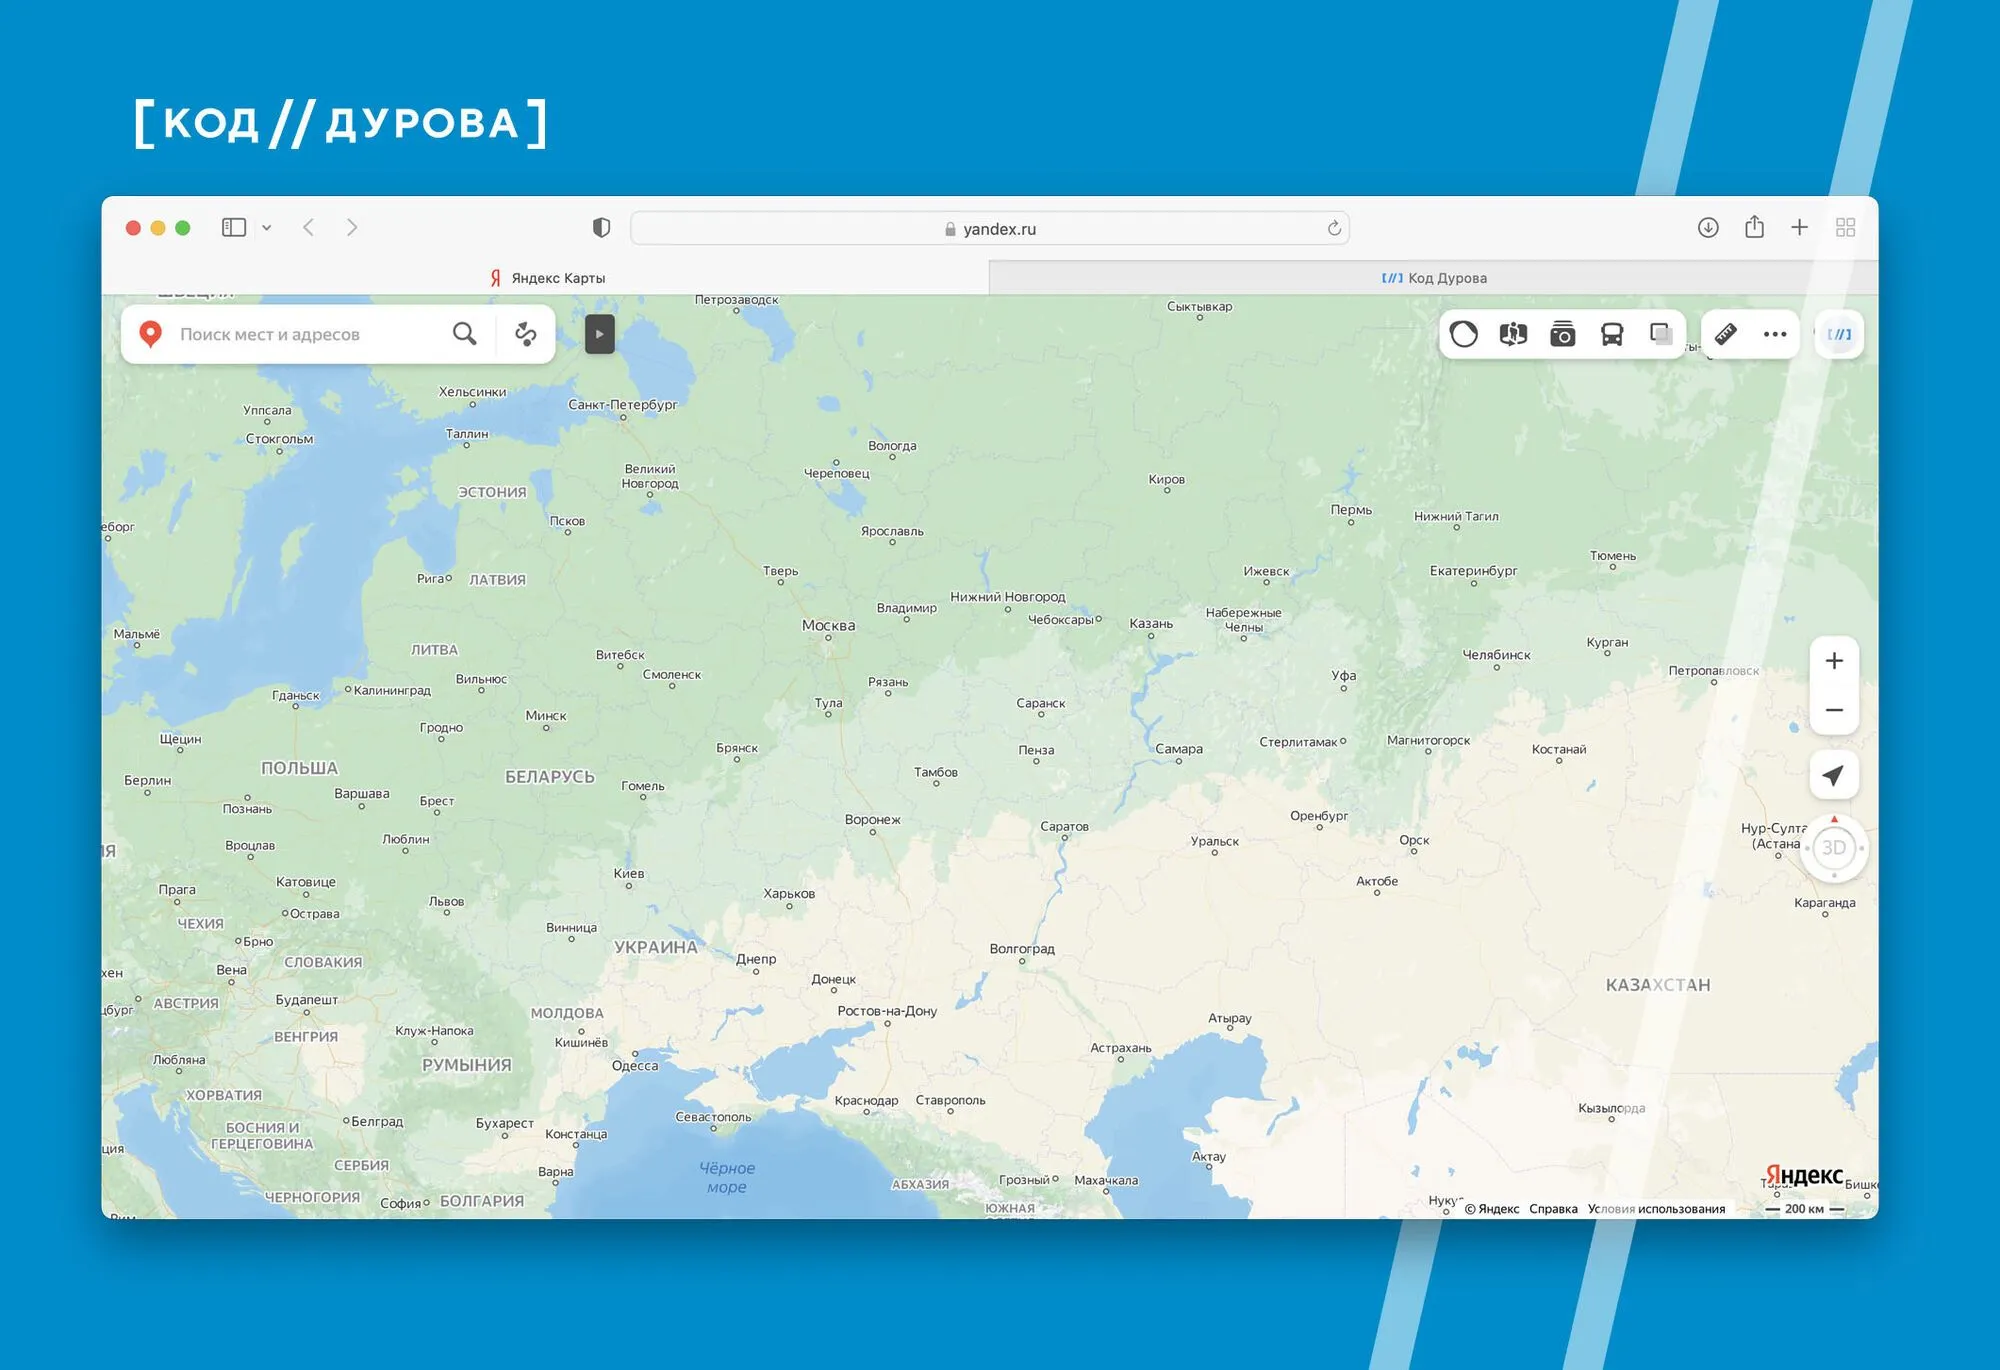This screenshot has height=1370, width=2000.
Task: Expand the dark play panel button
Action: [x=599, y=334]
